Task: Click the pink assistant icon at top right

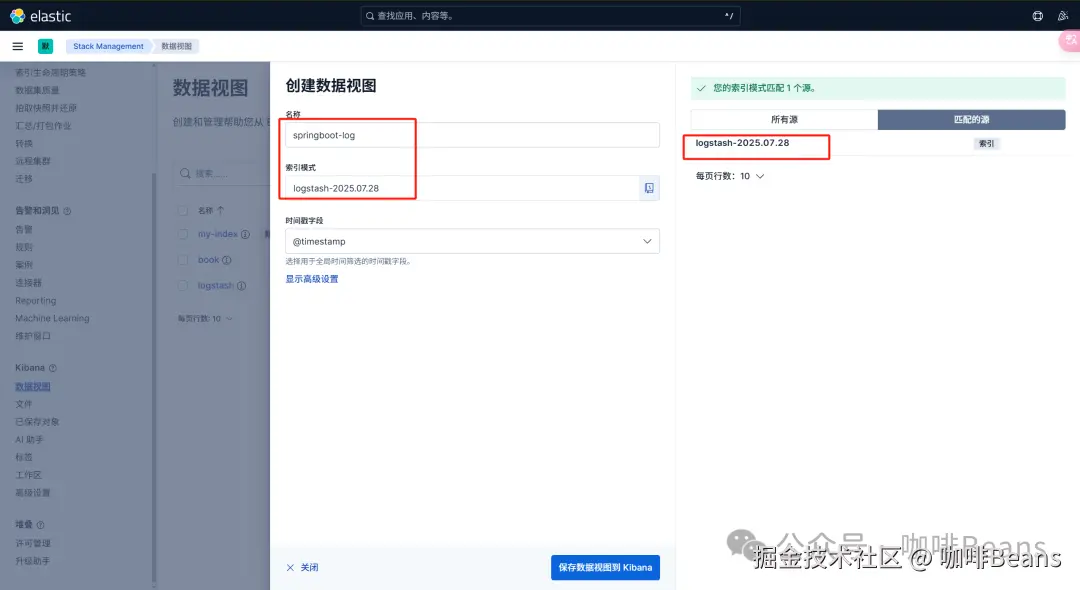Action: point(1070,41)
